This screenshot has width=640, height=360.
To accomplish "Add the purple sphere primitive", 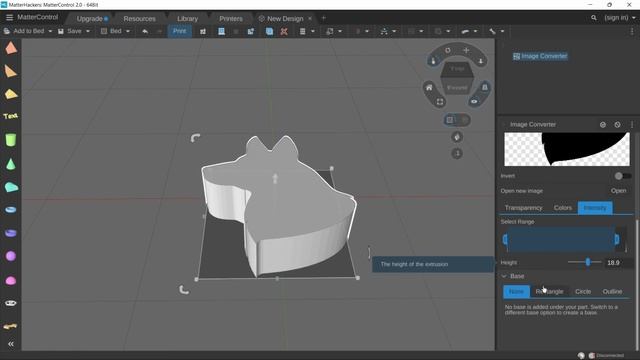I will [11, 256].
